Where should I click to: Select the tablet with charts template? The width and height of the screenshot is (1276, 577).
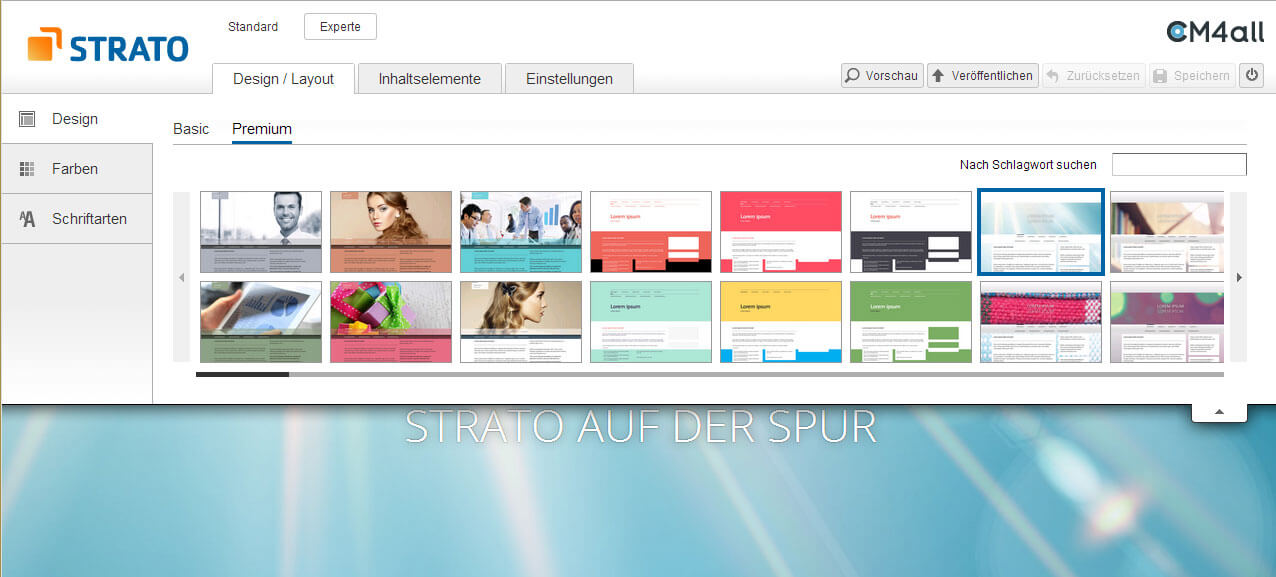[261, 322]
